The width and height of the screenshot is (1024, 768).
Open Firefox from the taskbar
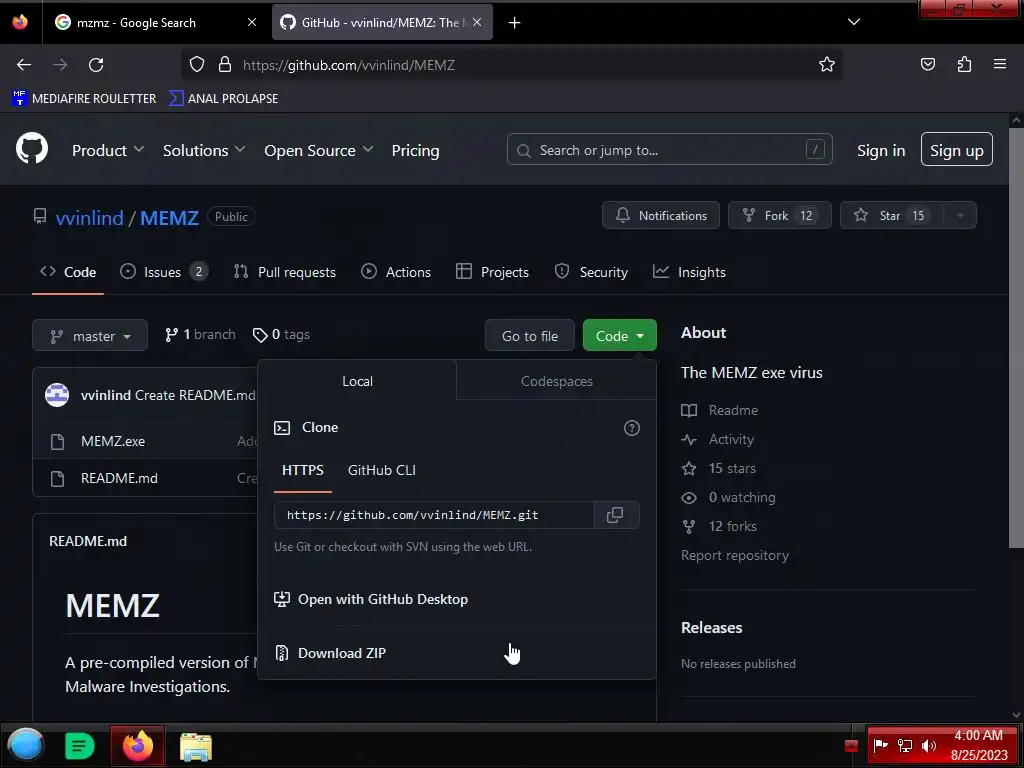(x=138, y=746)
